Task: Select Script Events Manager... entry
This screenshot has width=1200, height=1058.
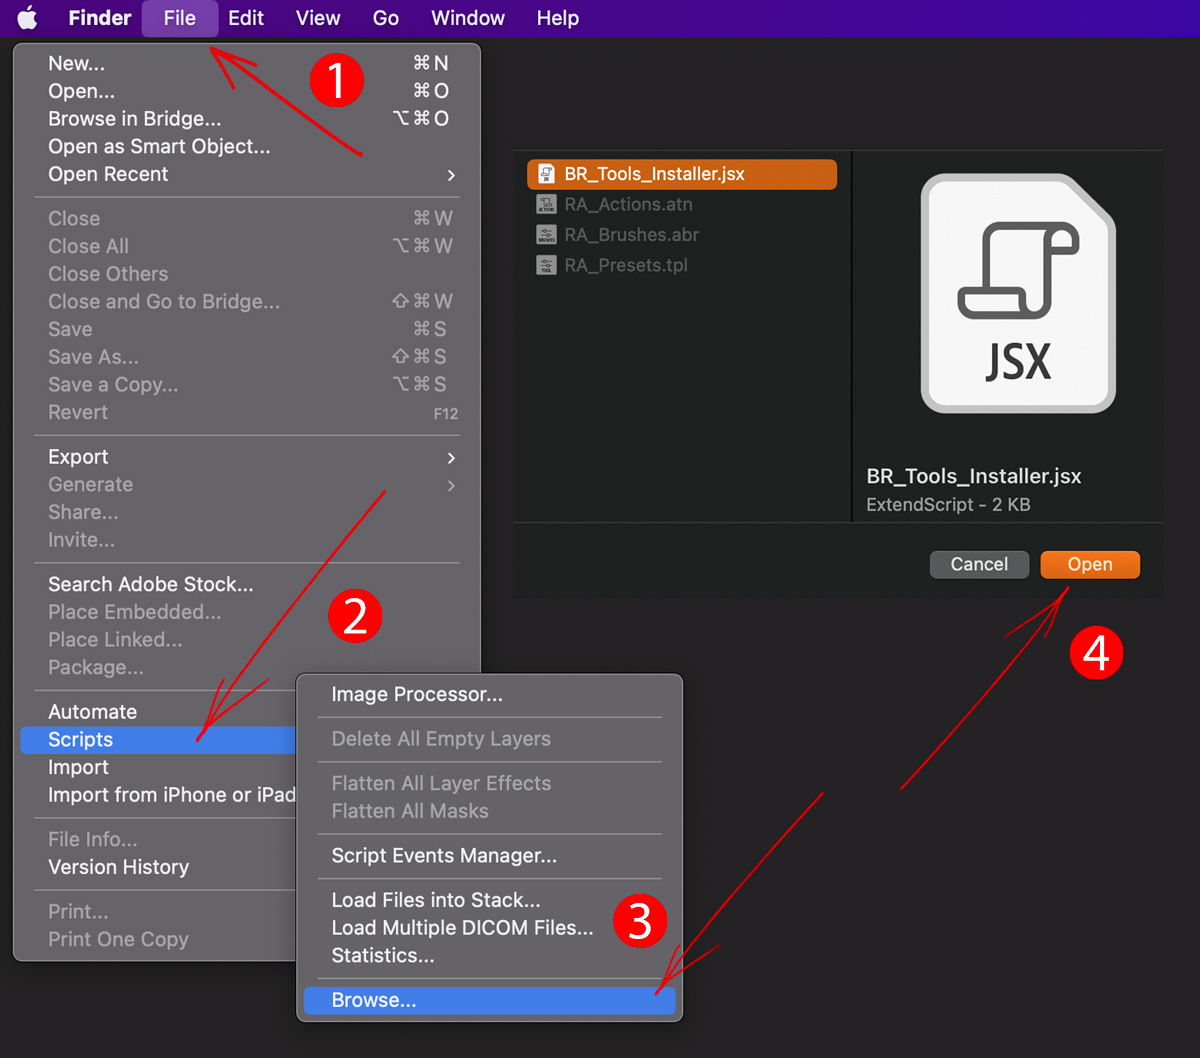Action: tap(444, 856)
